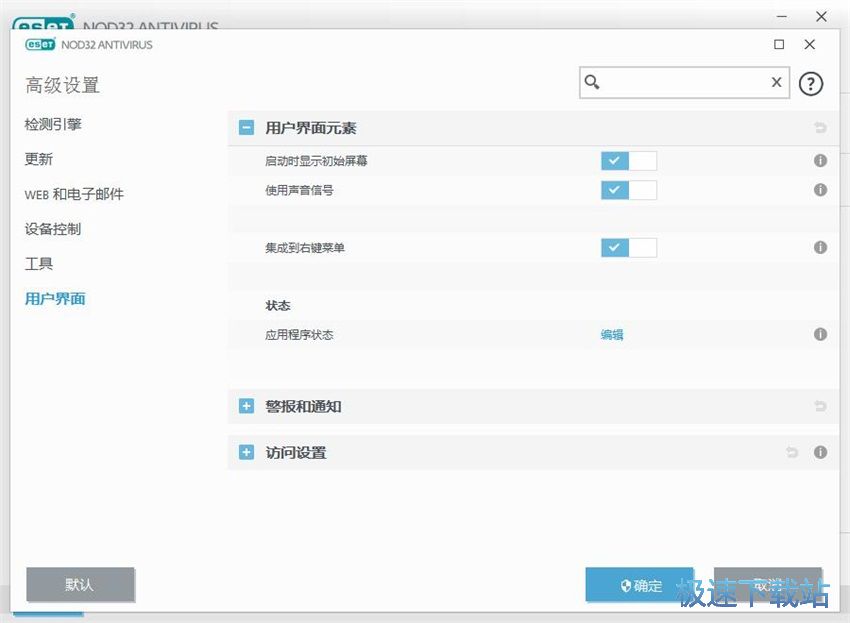
Task: Focus the advanced settings search field
Action: tap(684, 82)
